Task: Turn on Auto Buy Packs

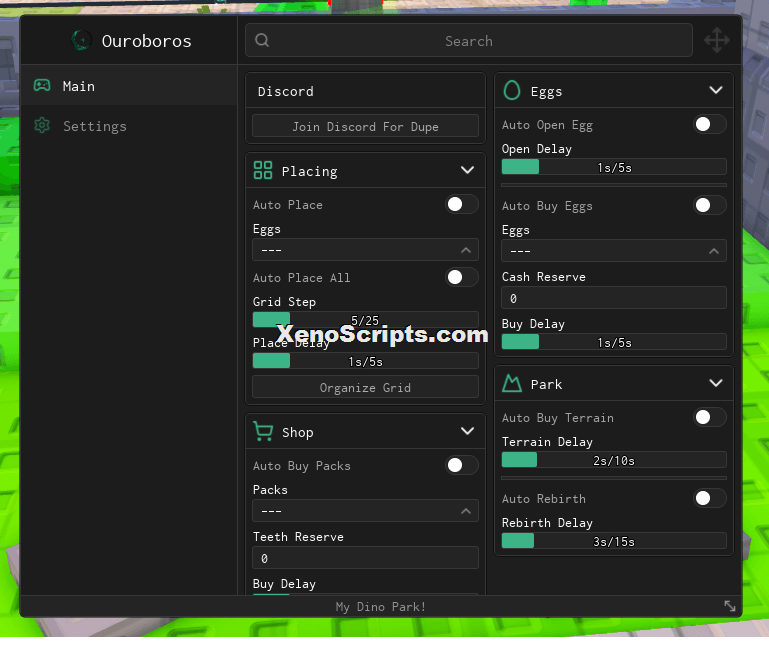Action: pos(461,465)
